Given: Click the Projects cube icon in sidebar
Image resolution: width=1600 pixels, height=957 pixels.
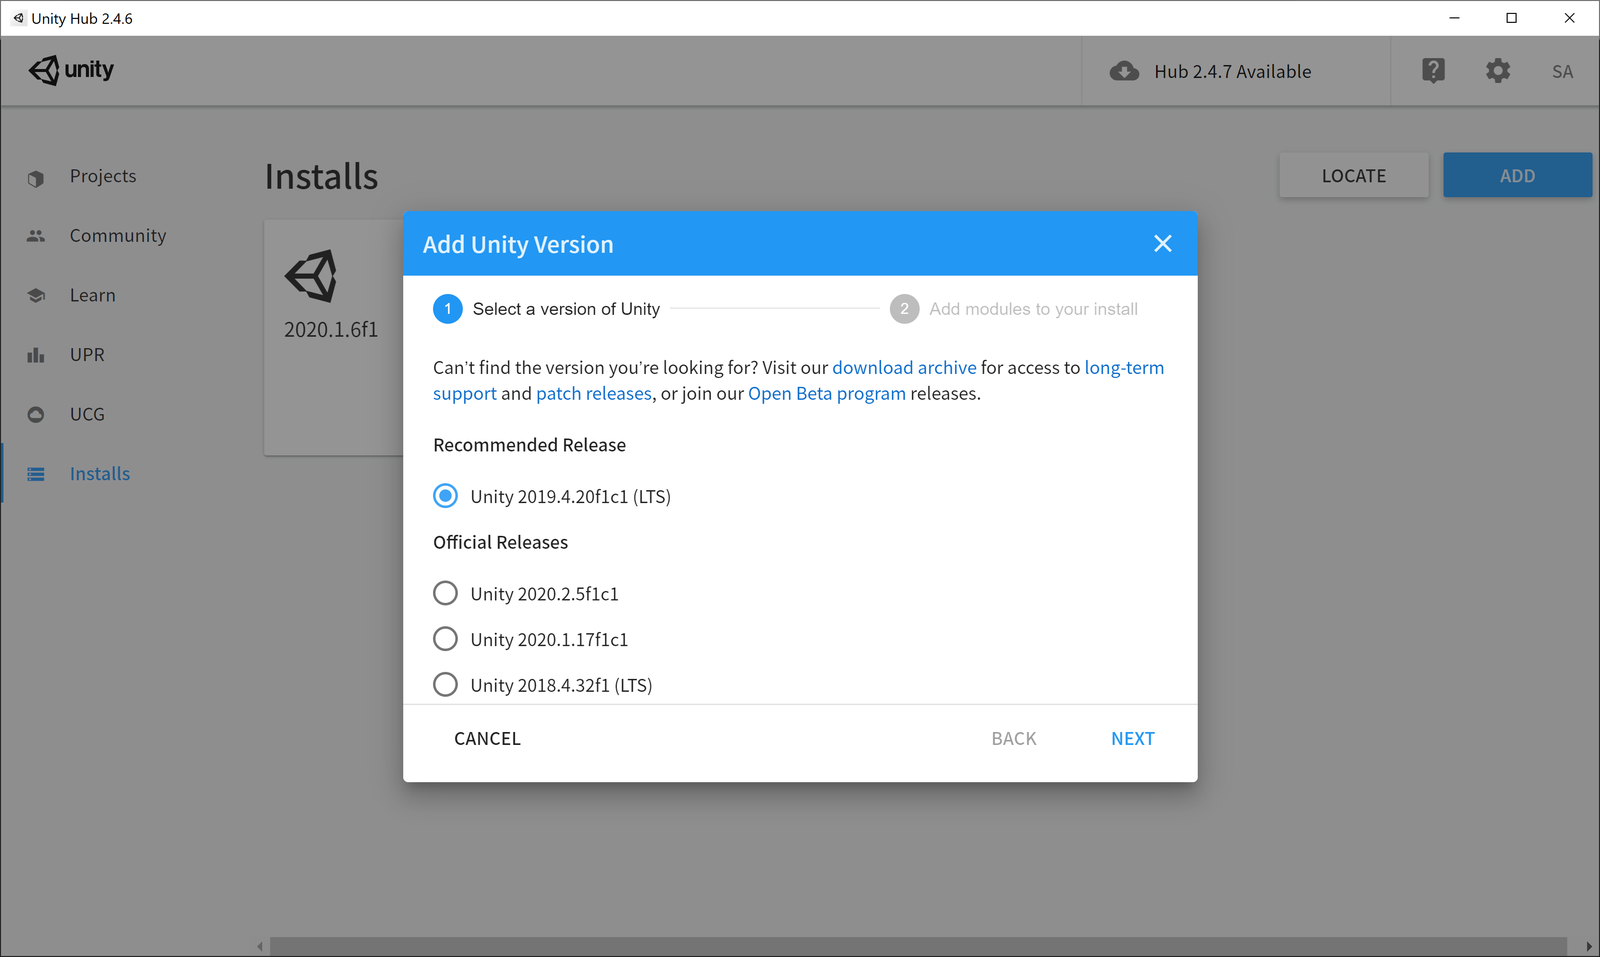Looking at the screenshot, I should pos(36,178).
